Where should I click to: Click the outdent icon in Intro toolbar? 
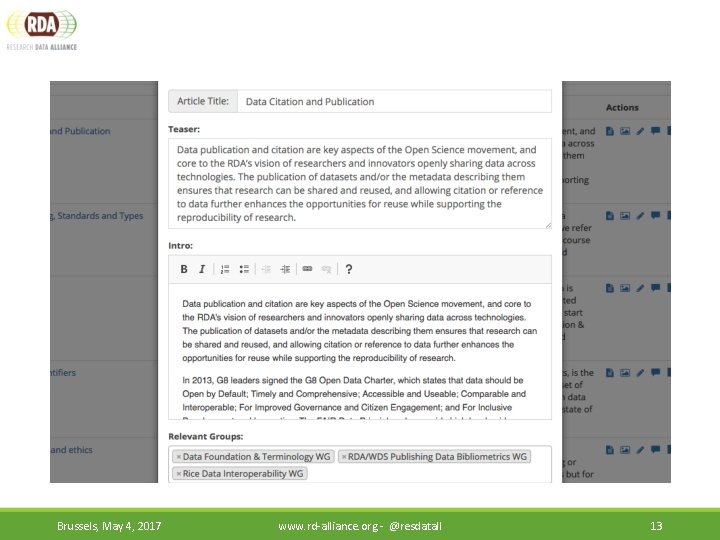[x=266, y=269]
